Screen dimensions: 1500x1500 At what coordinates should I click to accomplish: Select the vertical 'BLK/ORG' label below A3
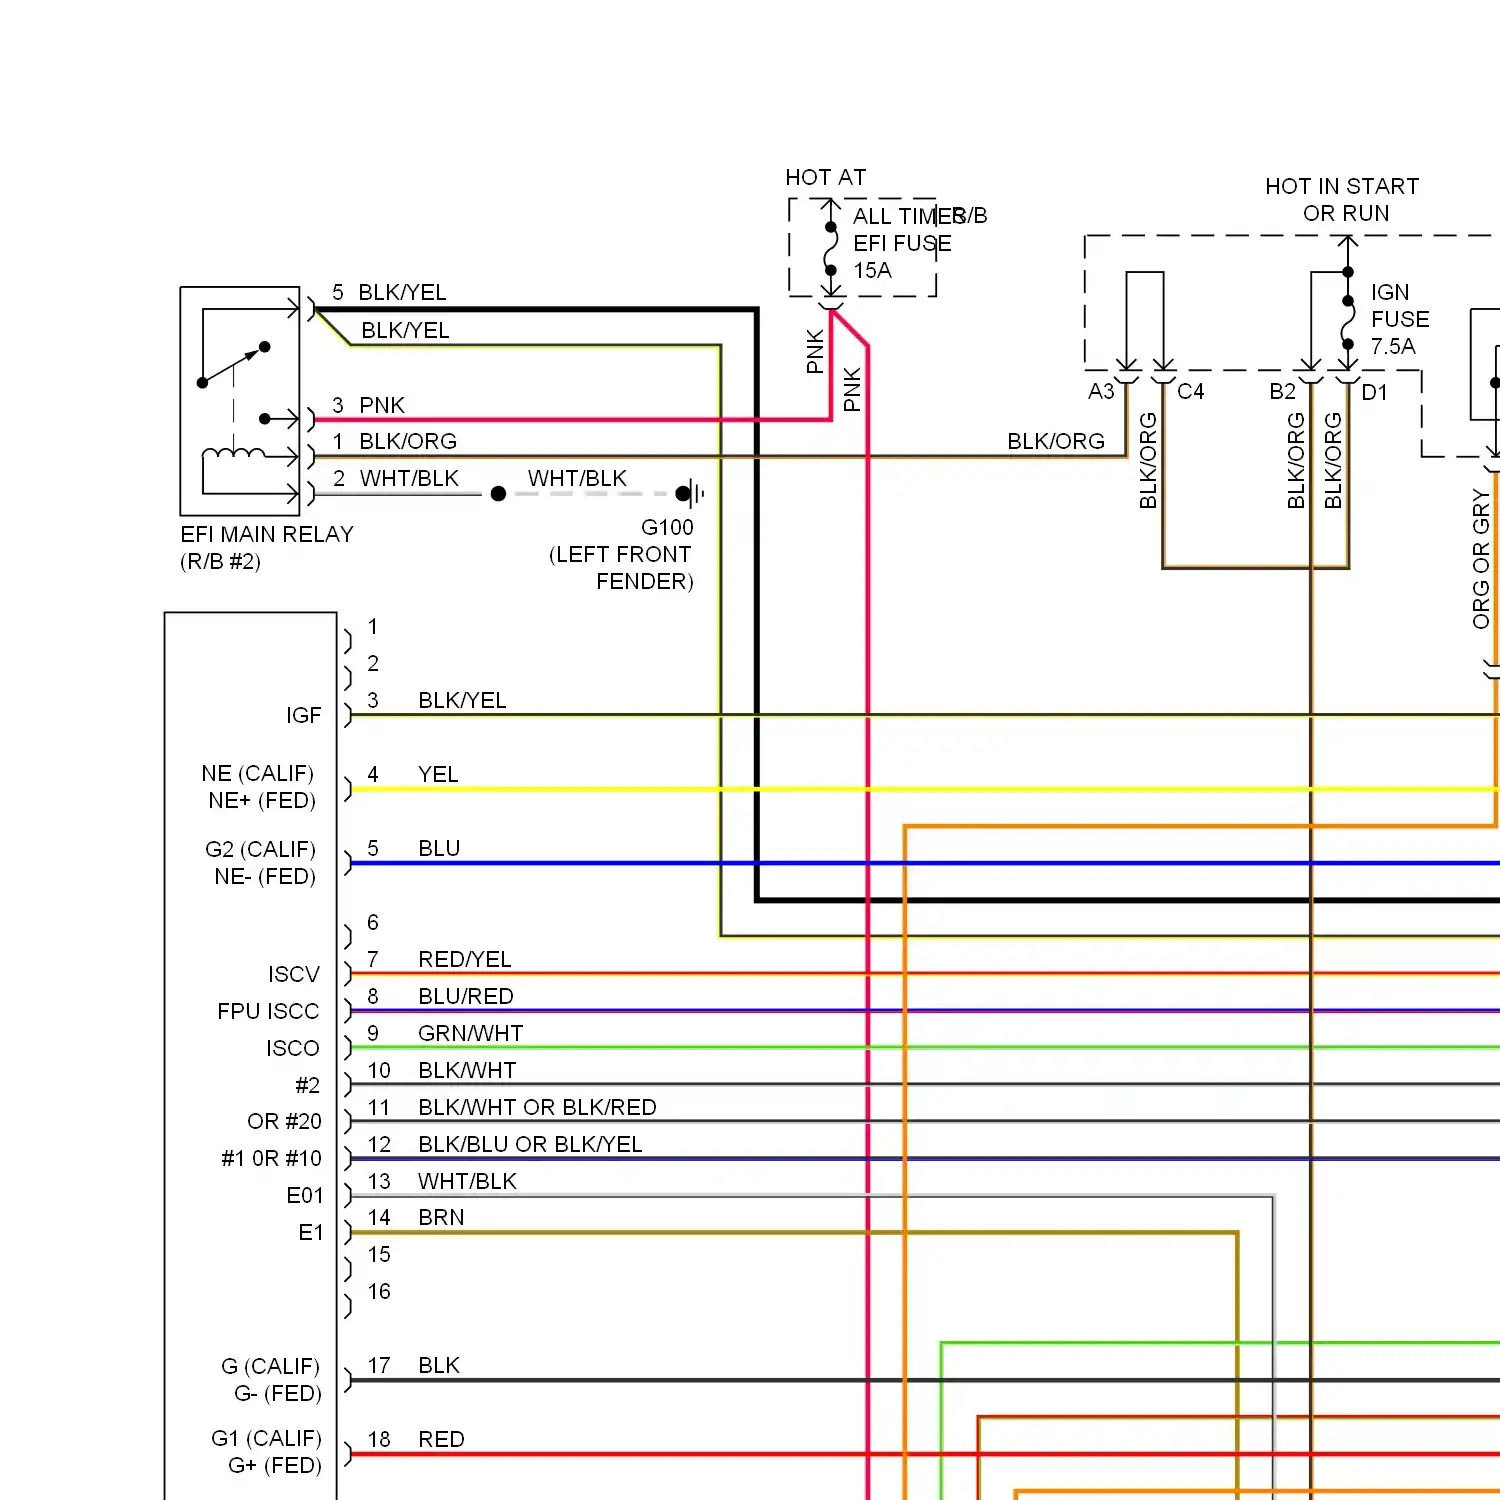[x=1148, y=461]
